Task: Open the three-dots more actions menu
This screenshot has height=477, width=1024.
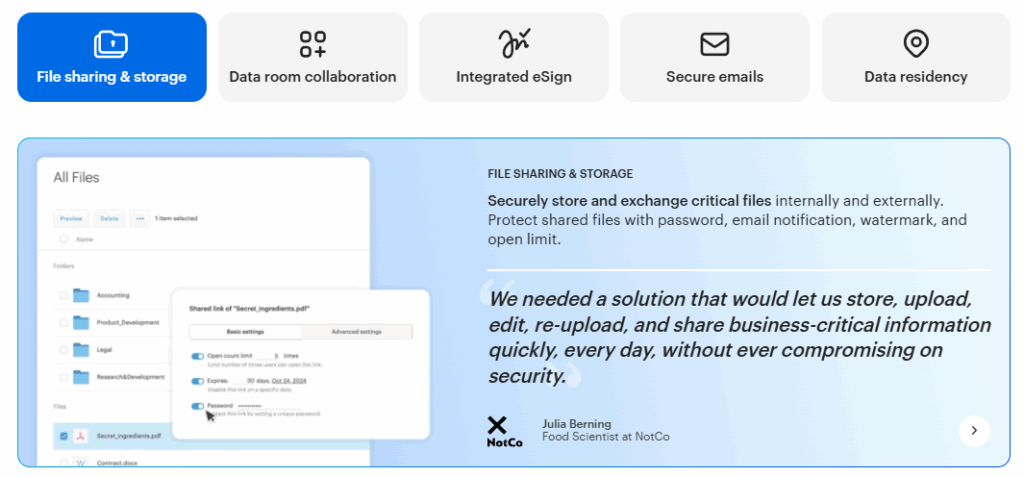Action: (140, 218)
